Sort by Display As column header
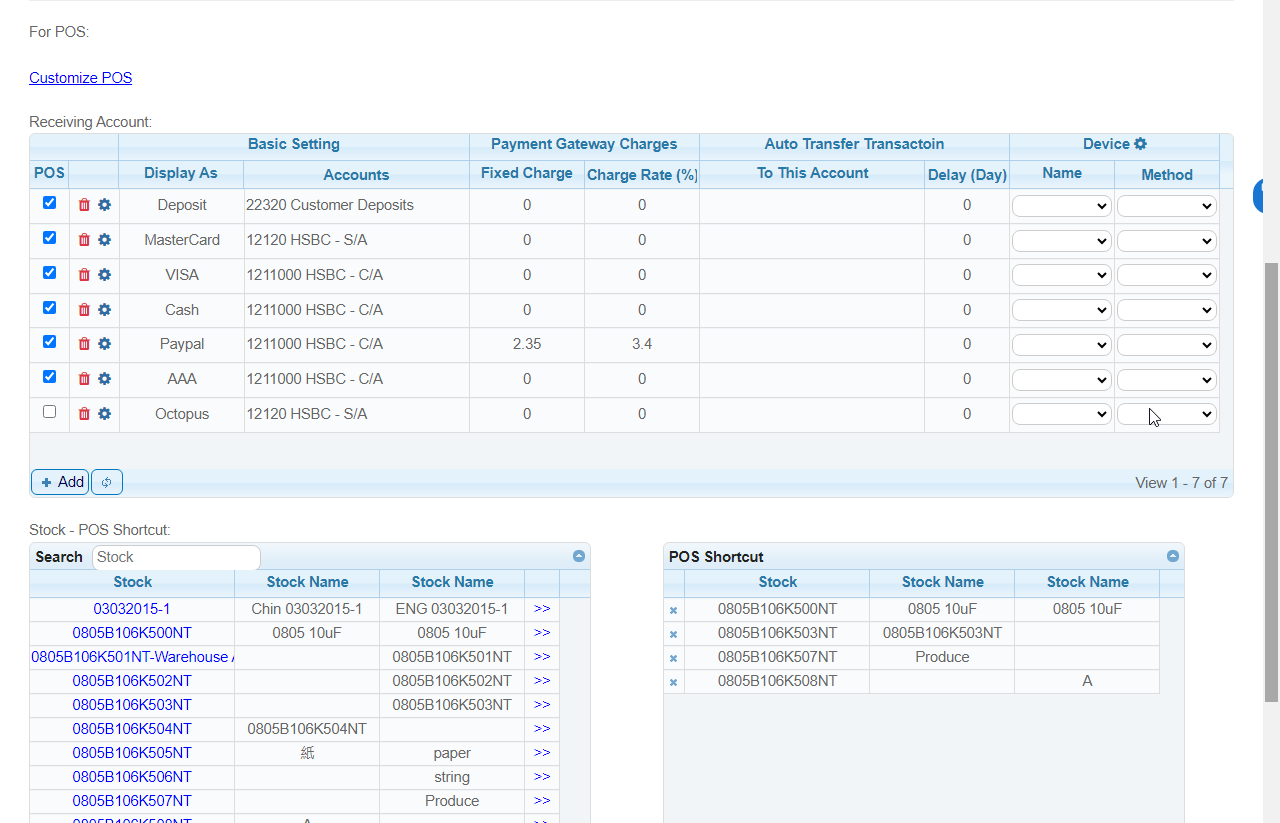1280x823 pixels. pyautogui.click(x=180, y=173)
